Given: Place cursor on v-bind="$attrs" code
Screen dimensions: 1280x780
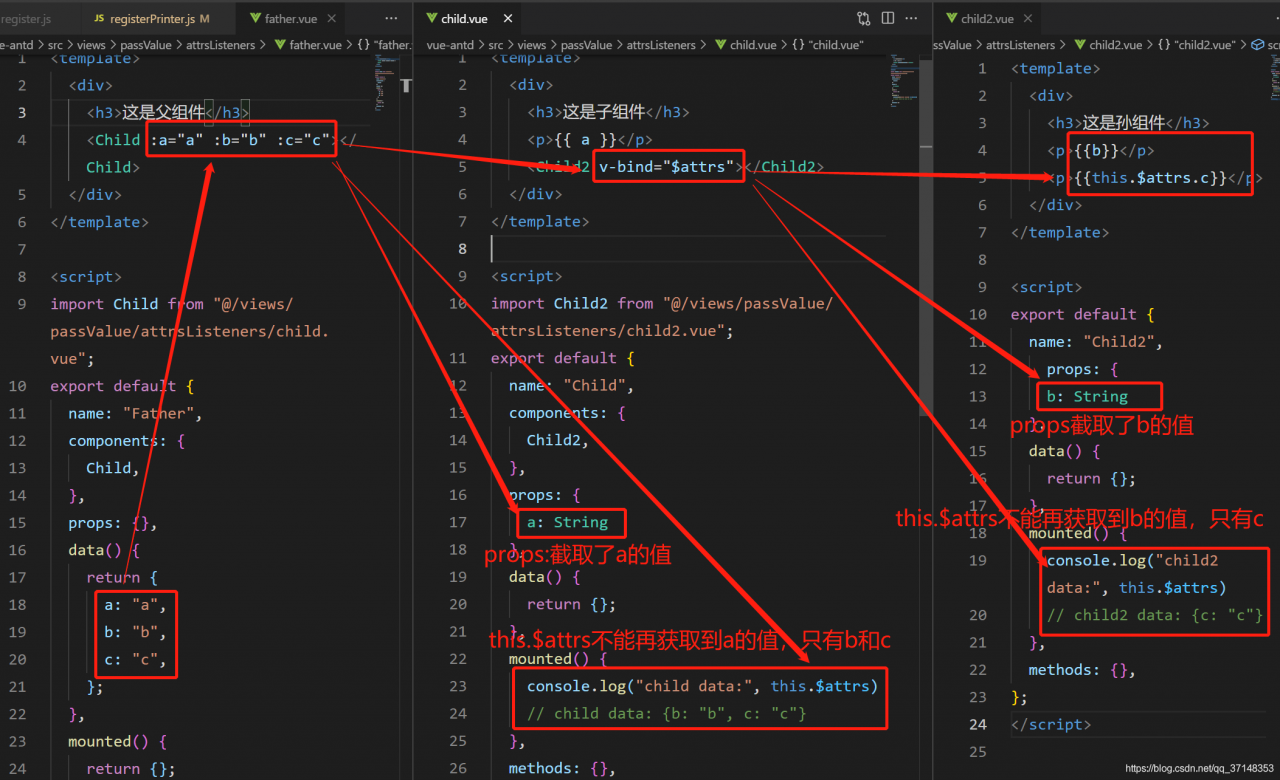Looking at the screenshot, I should (x=666, y=167).
